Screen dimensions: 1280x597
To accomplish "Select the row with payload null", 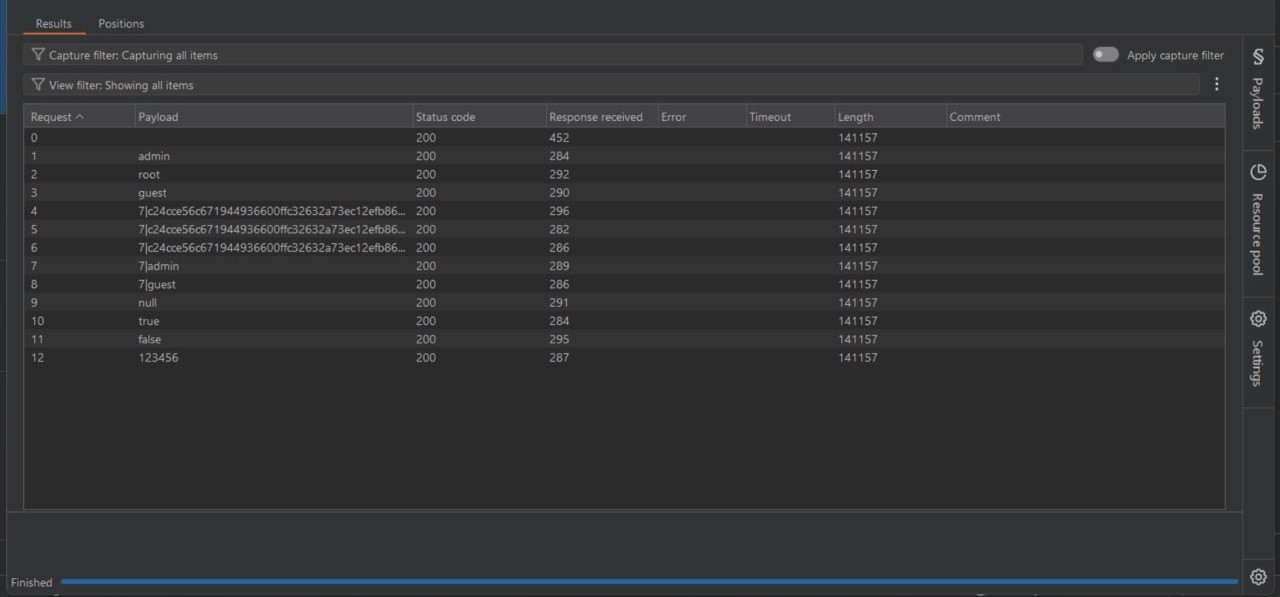I will click(x=624, y=303).
